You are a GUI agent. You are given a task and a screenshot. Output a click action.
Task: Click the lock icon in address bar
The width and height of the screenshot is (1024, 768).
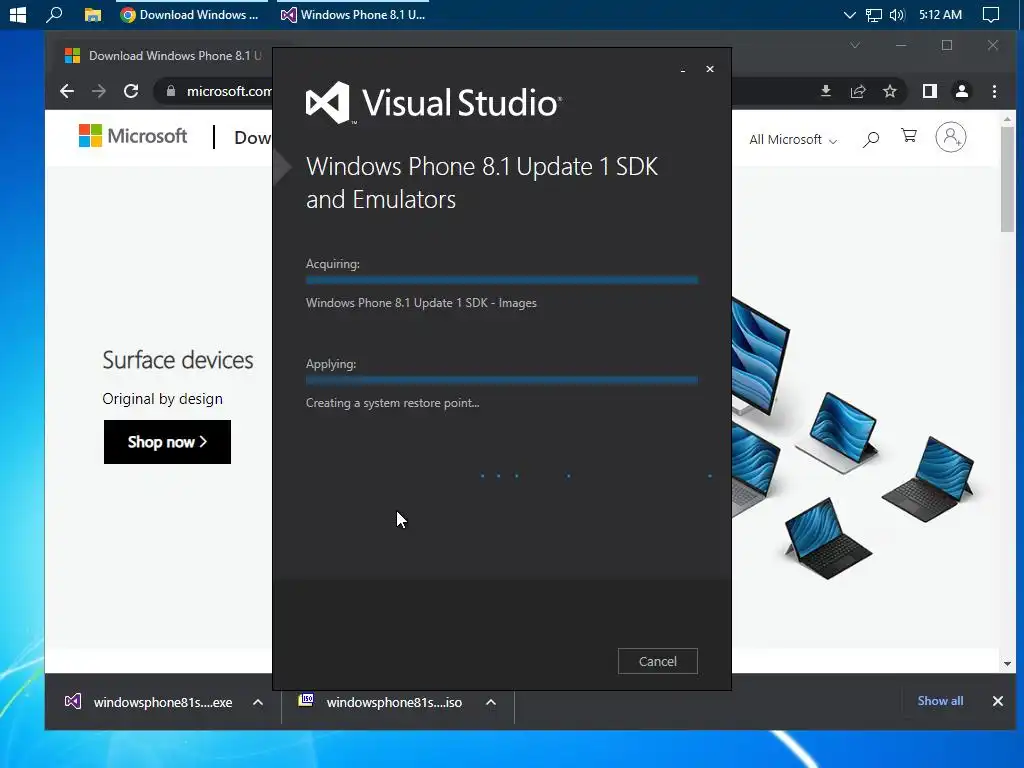coord(170,91)
